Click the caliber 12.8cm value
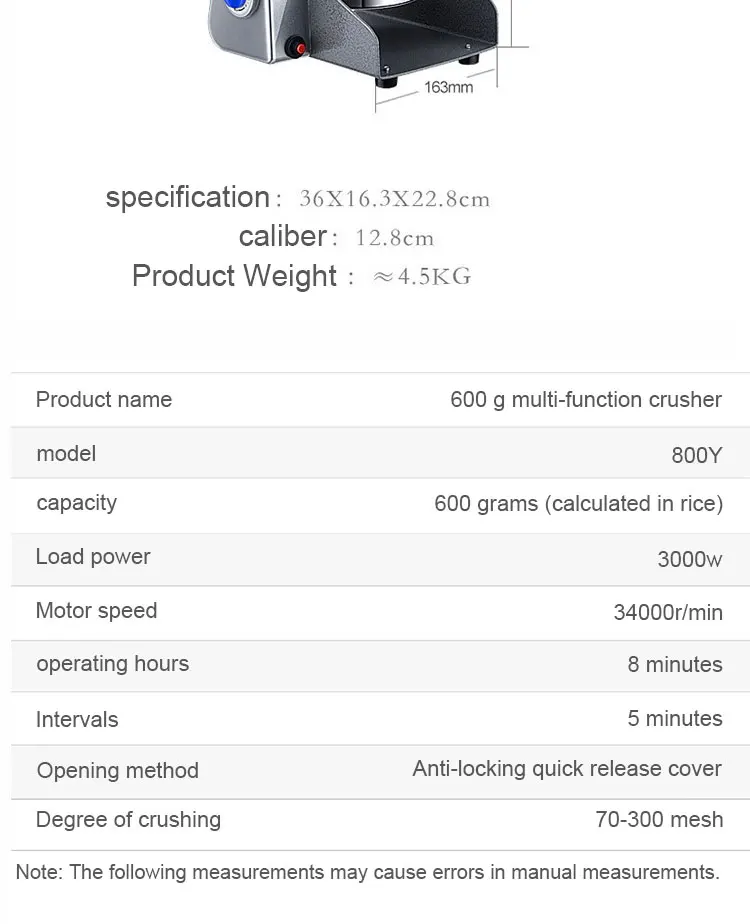The image size is (750, 924). tap(395, 238)
